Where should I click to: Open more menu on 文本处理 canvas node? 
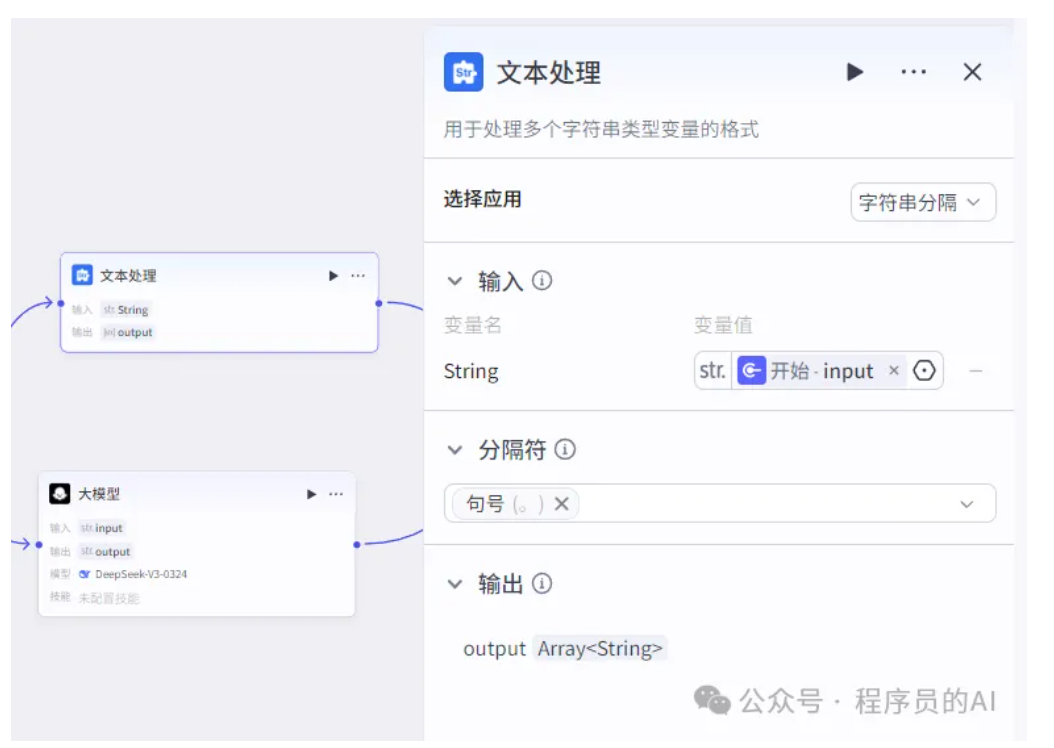(x=358, y=276)
